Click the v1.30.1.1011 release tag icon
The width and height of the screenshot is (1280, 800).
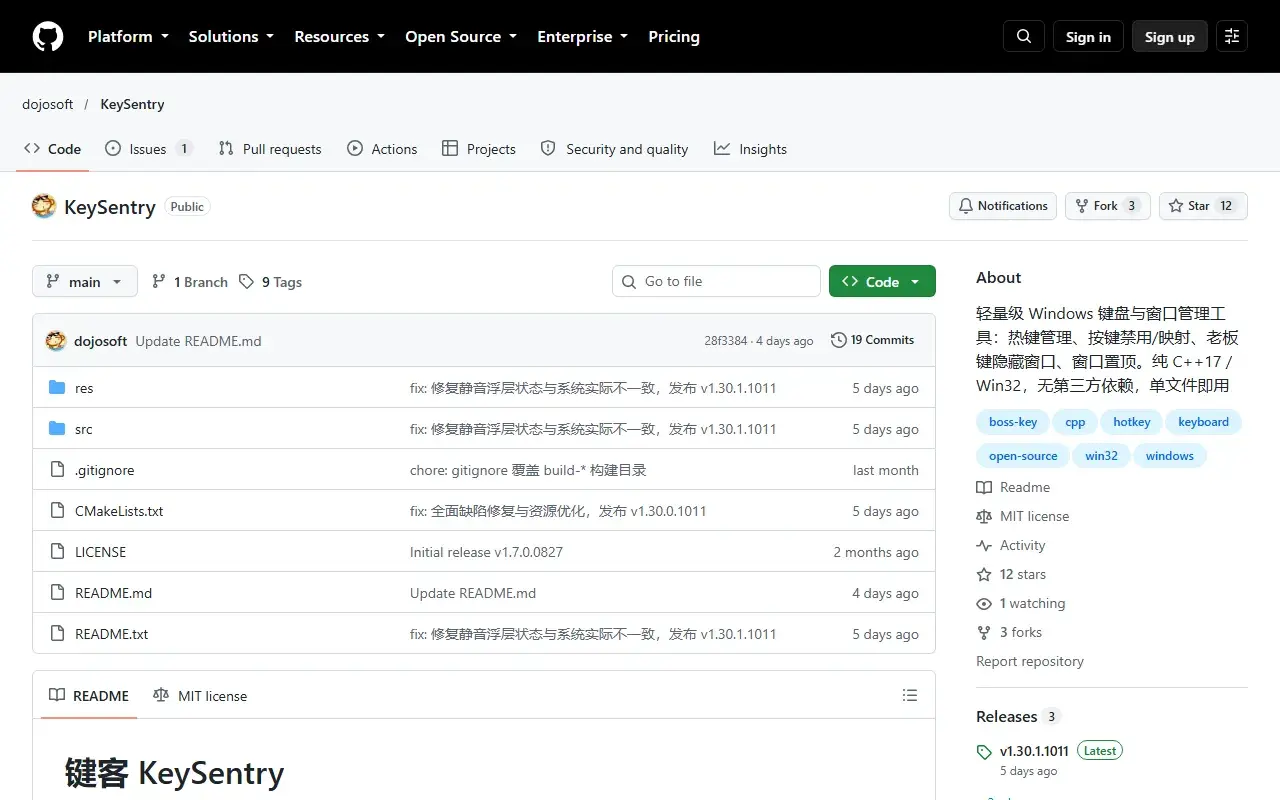tap(984, 752)
